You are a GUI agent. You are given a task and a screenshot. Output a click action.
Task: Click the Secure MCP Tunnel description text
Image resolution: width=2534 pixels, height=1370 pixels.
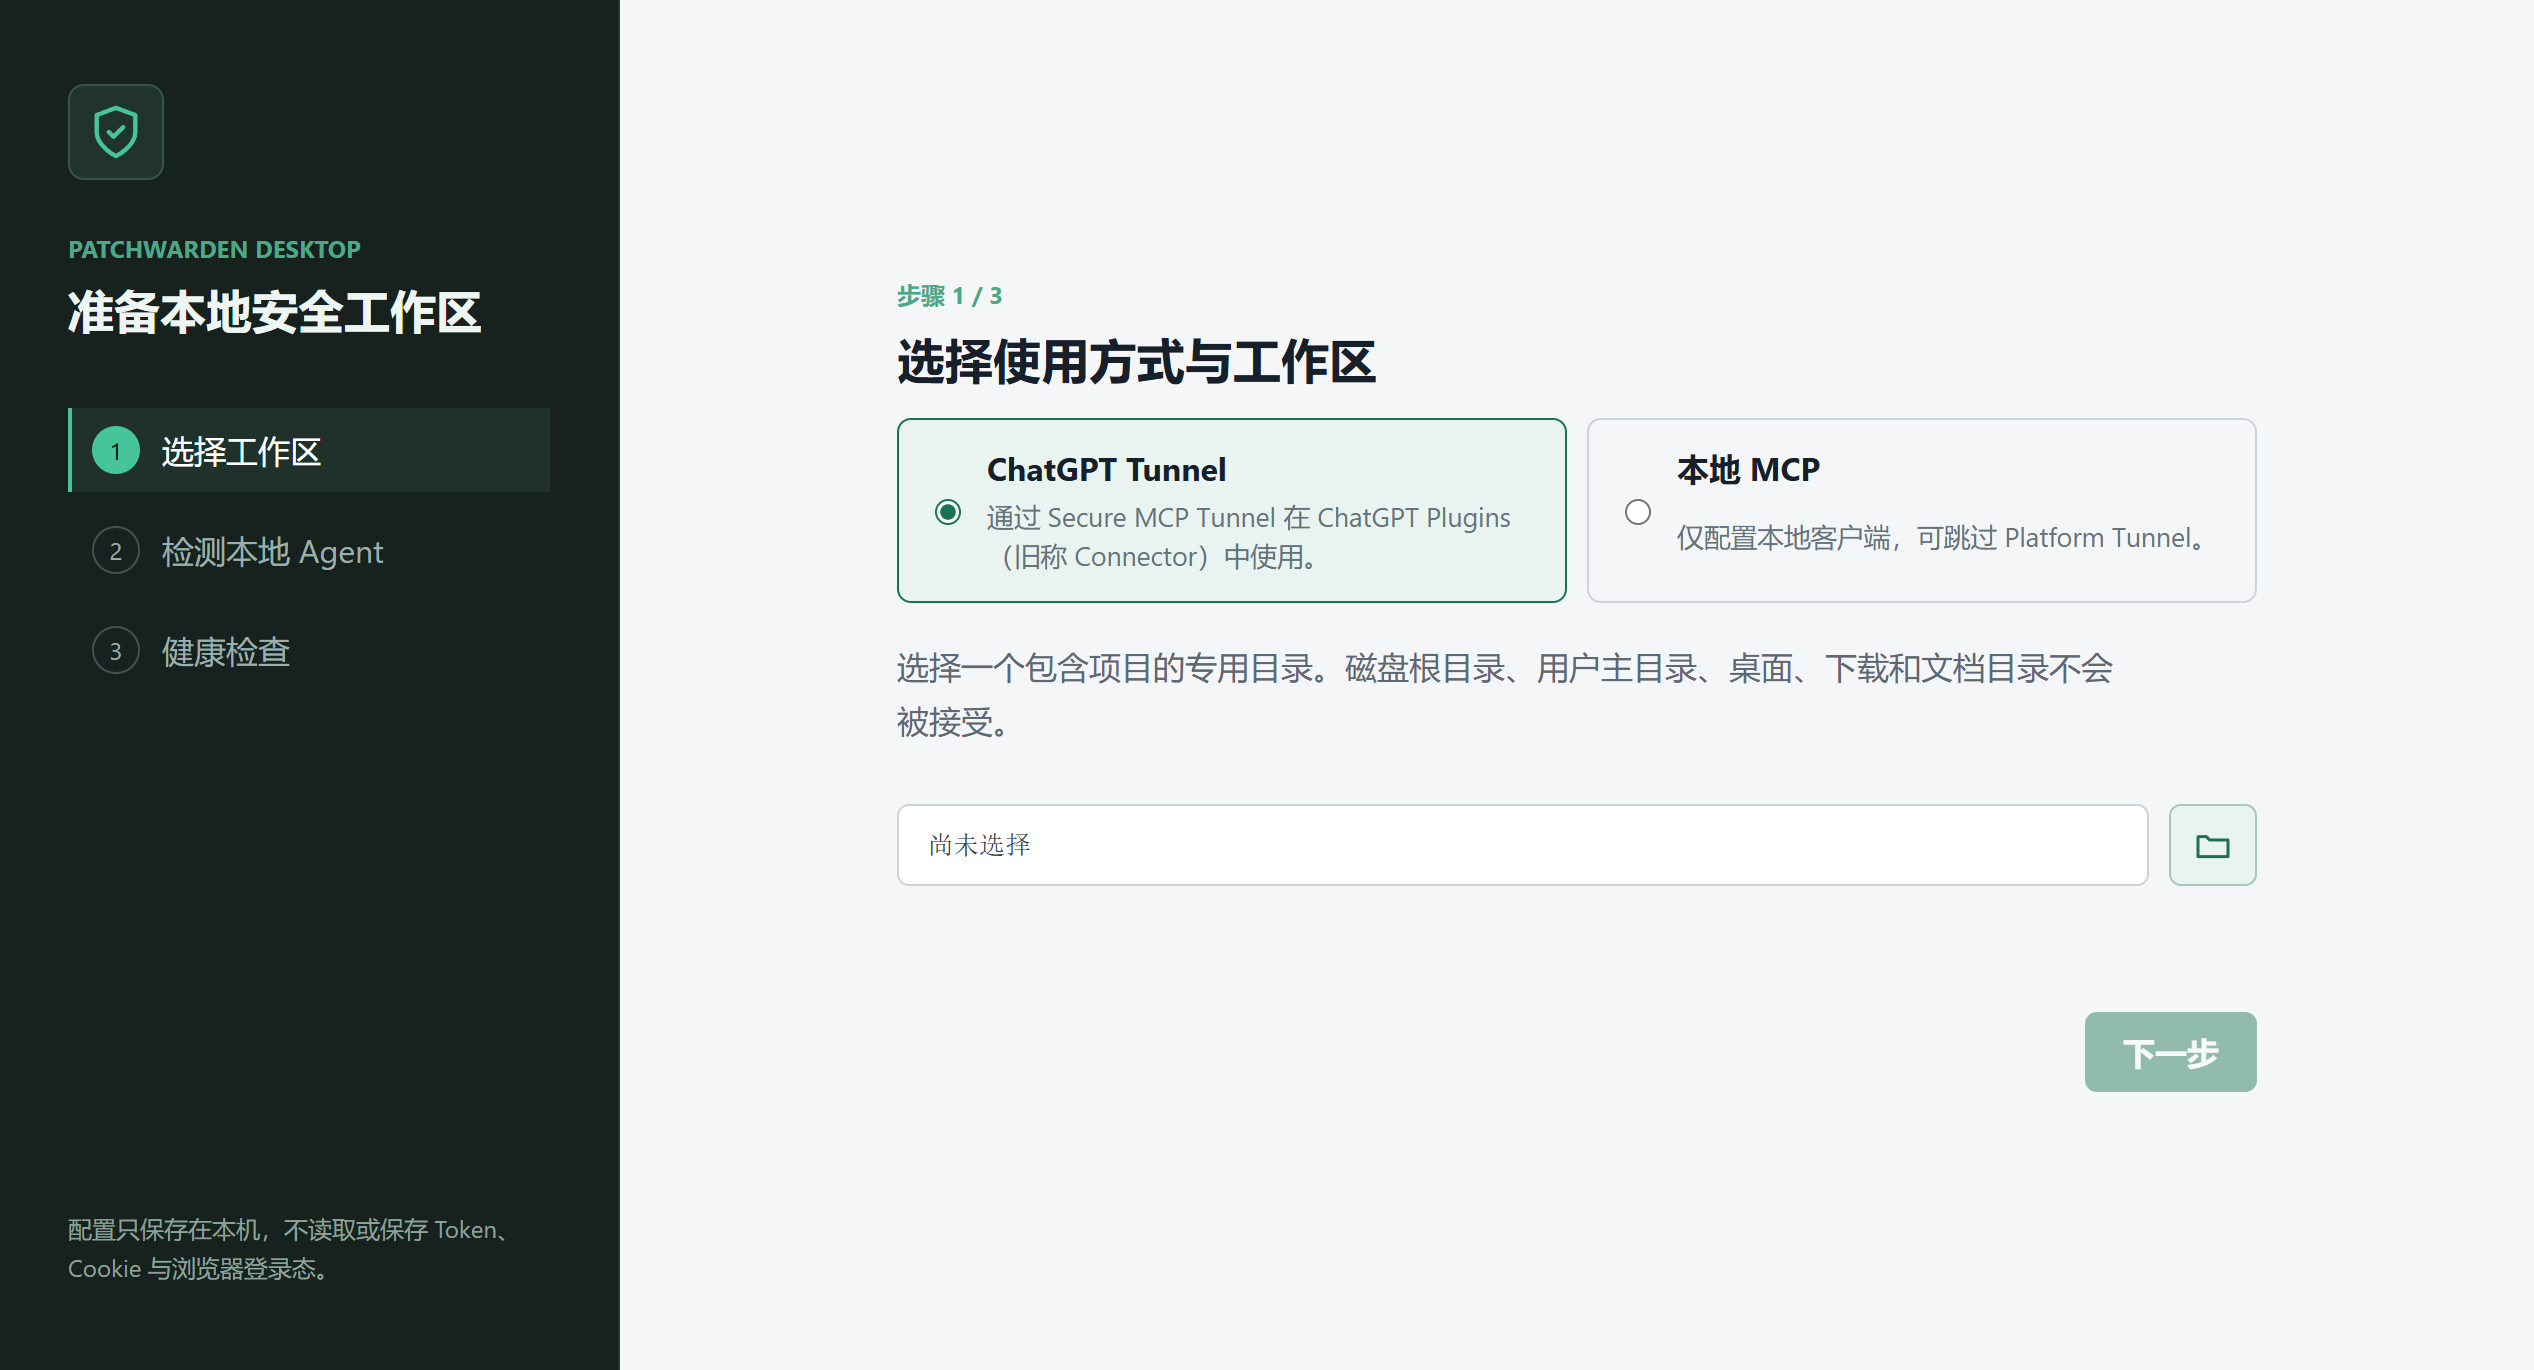click(x=1248, y=537)
